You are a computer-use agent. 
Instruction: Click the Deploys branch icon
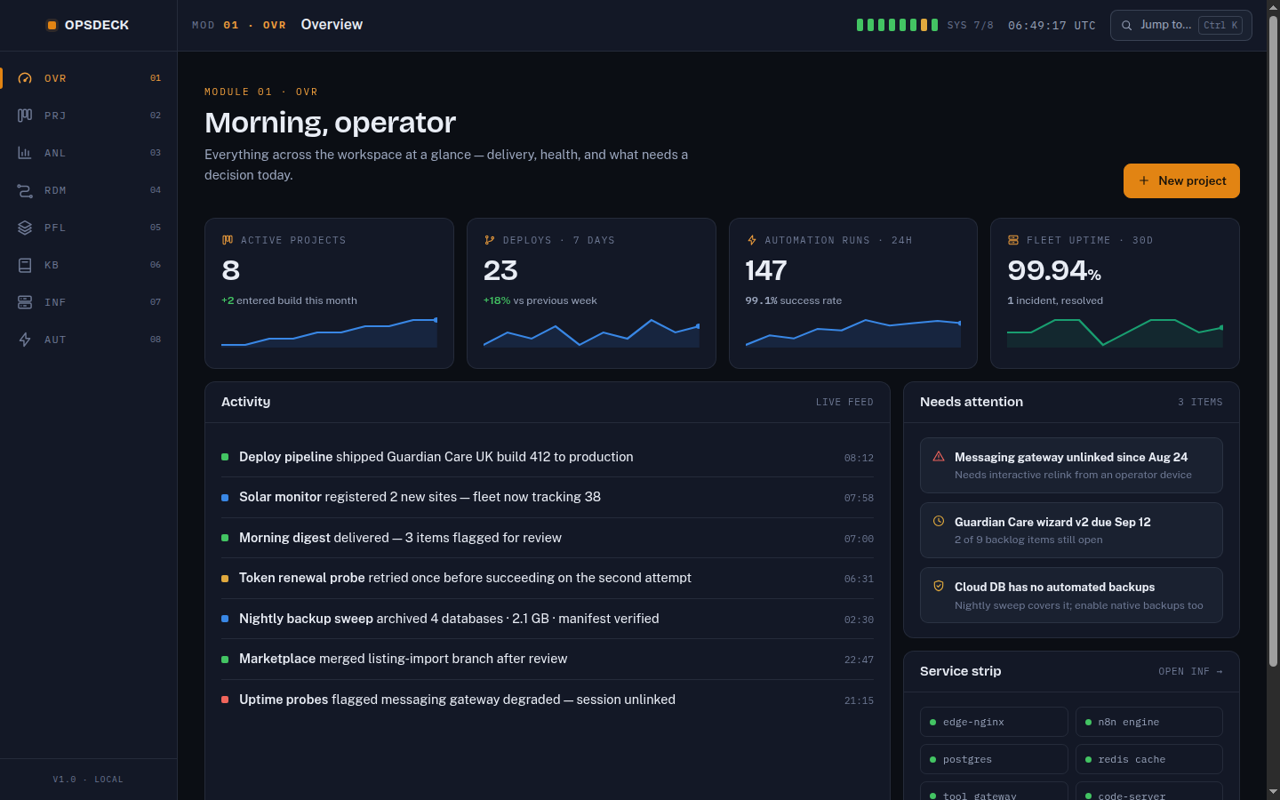pos(489,240)
